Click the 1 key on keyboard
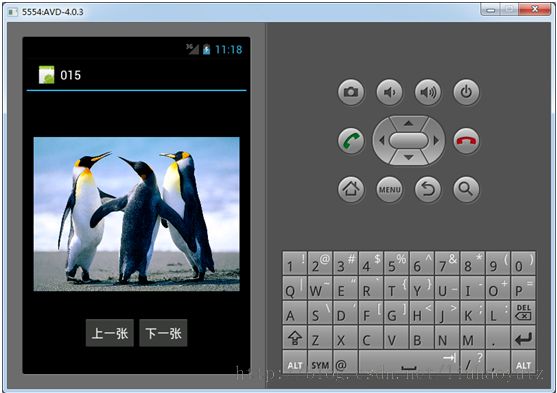Image resolution: width=557 pixels, height=393 pixels. (295, 263)
